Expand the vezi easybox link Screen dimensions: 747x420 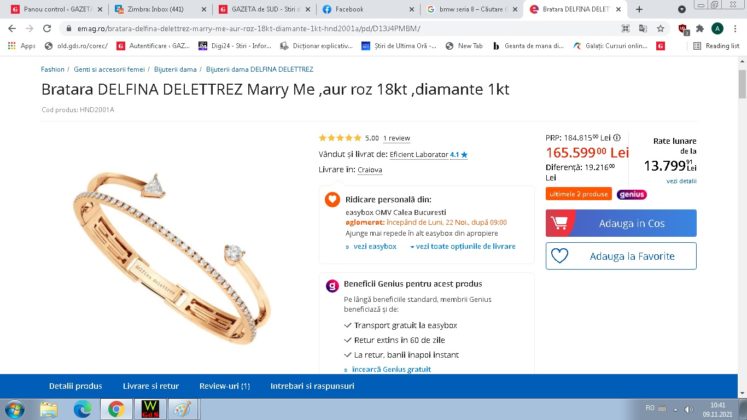click(371, 246)
